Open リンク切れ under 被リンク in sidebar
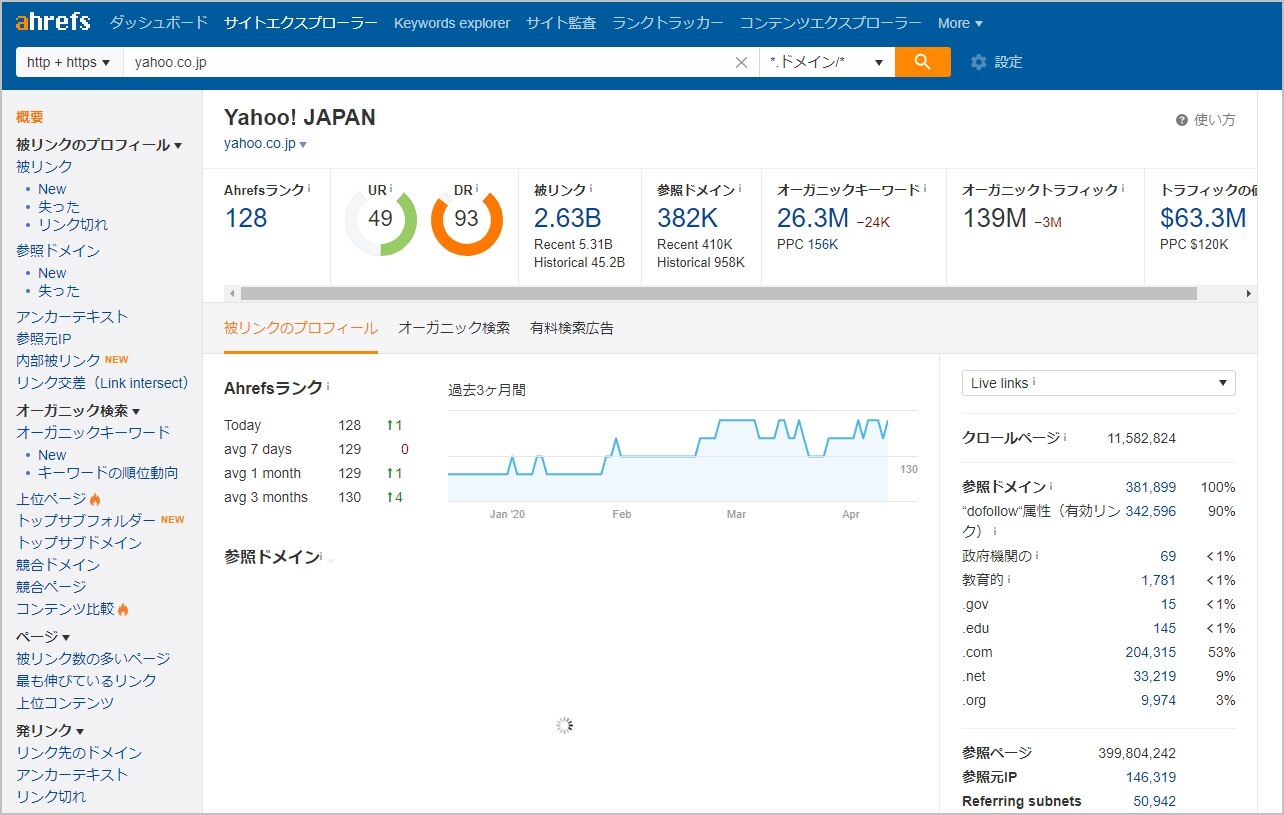 [x=73, y=225]
